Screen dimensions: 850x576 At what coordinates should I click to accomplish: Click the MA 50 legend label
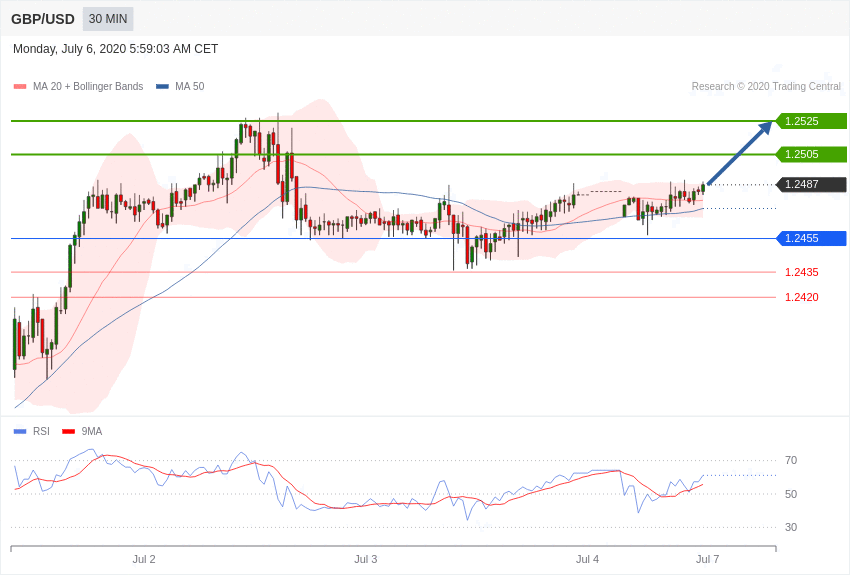pos(190,86)
